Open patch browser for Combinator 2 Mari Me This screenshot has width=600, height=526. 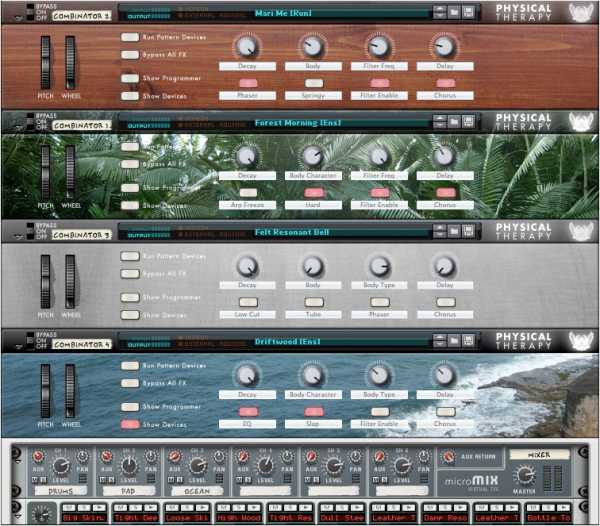tap(454, 12)
